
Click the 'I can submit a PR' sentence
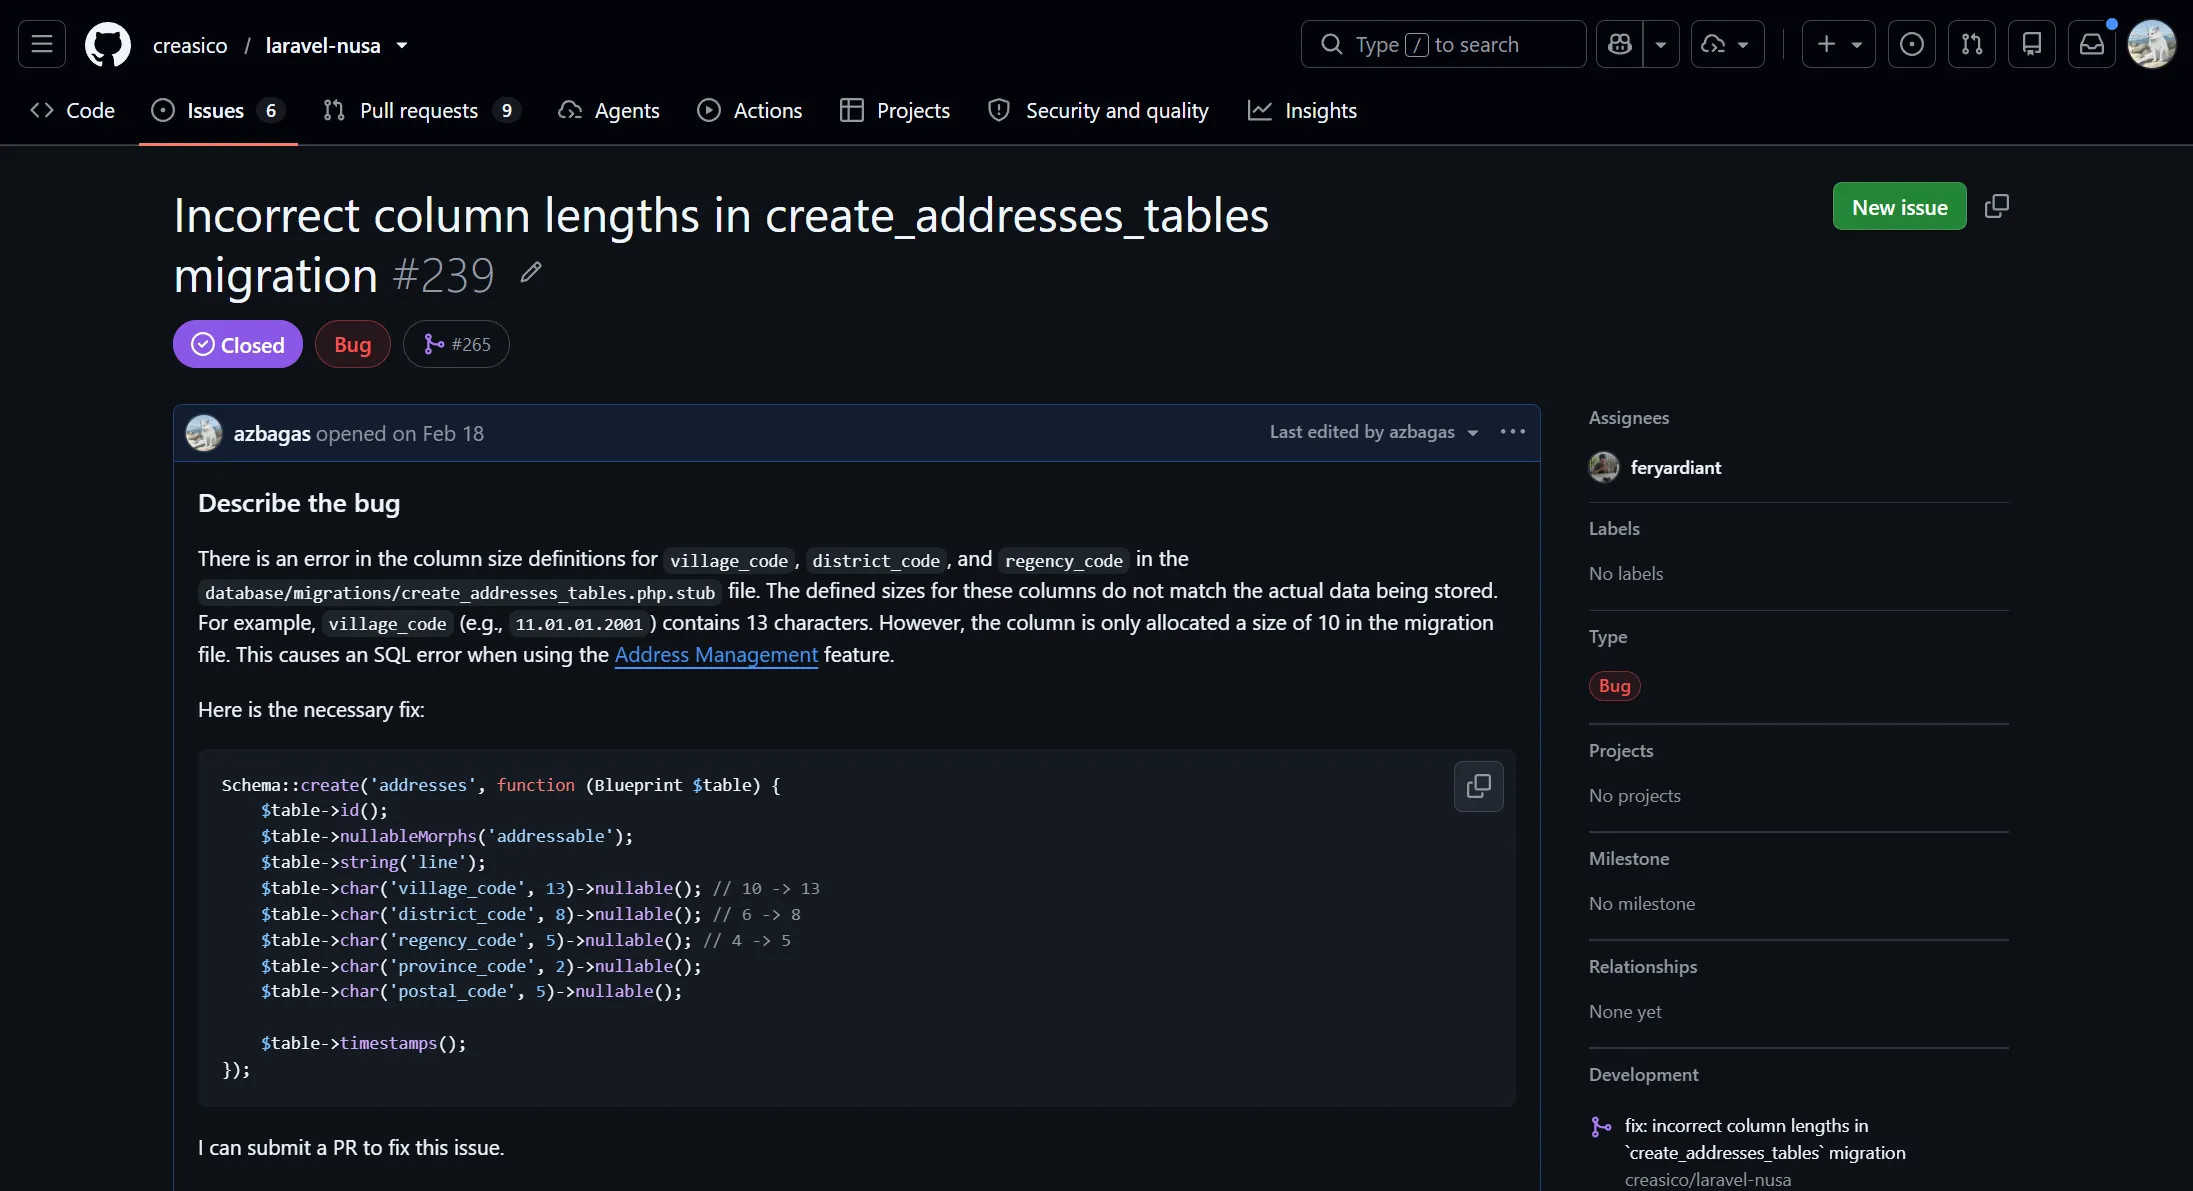351,1148
